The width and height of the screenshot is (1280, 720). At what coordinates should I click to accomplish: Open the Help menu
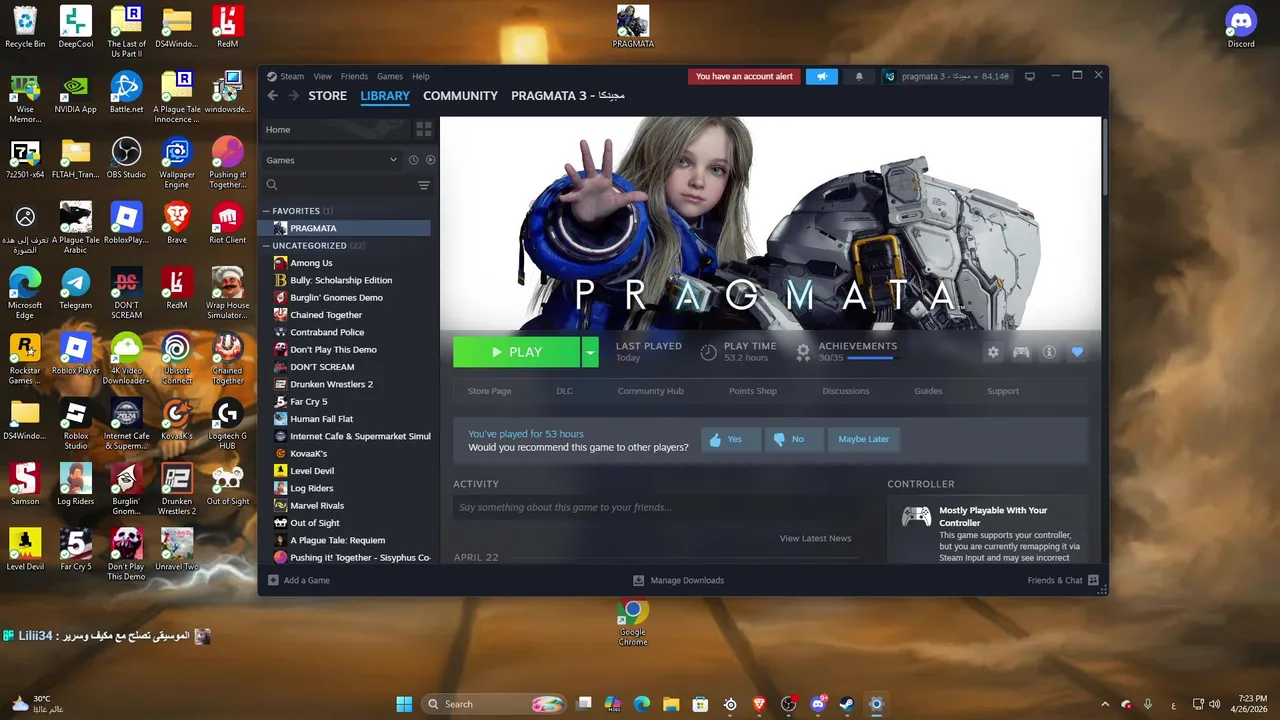[x=421, y=76]
